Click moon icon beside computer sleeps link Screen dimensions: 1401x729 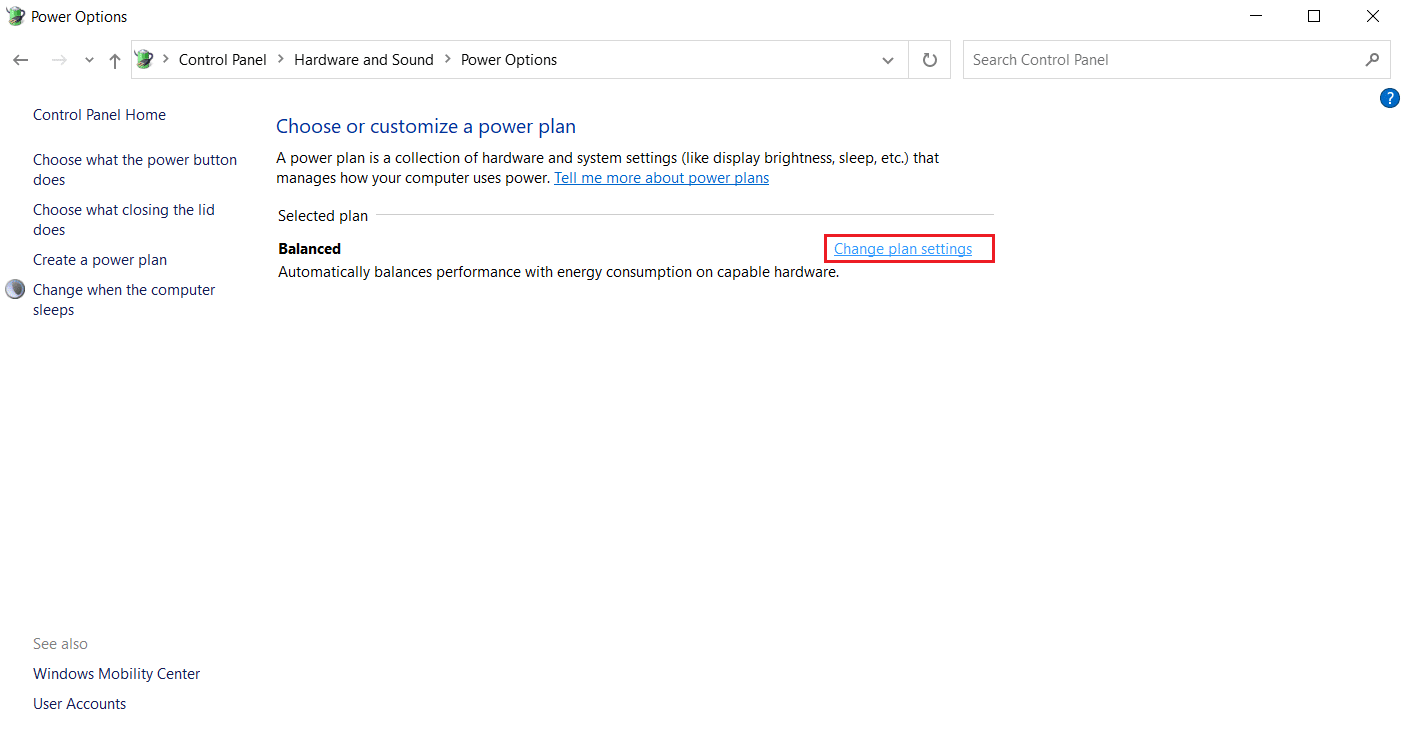[x=15, y=289]
